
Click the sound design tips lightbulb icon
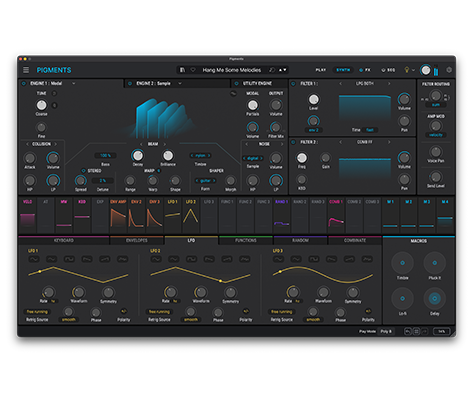click(407, 70)
